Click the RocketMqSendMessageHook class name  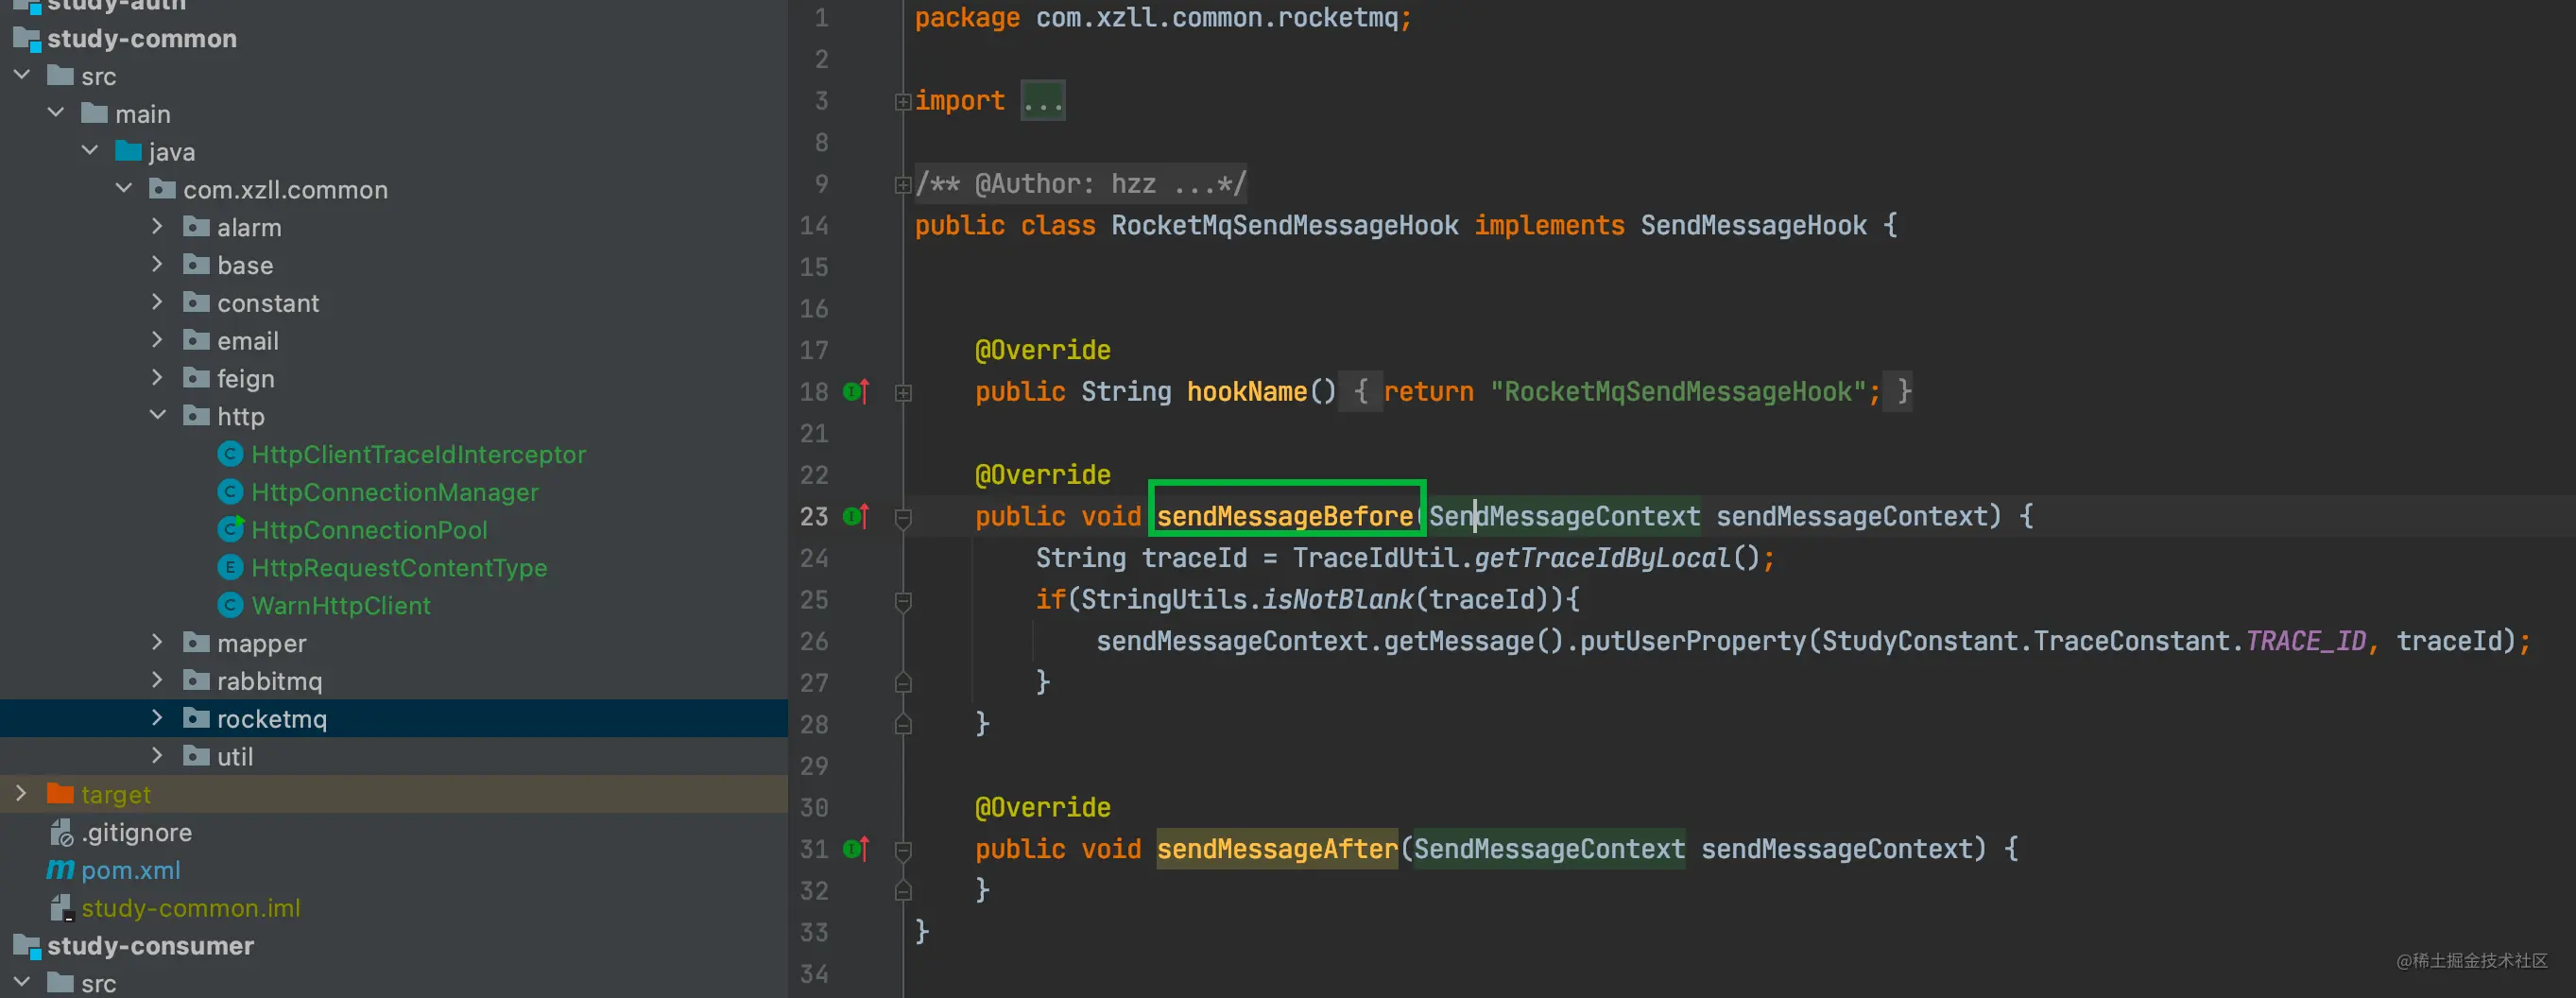pyautogui.click(x=1285, y=226)
